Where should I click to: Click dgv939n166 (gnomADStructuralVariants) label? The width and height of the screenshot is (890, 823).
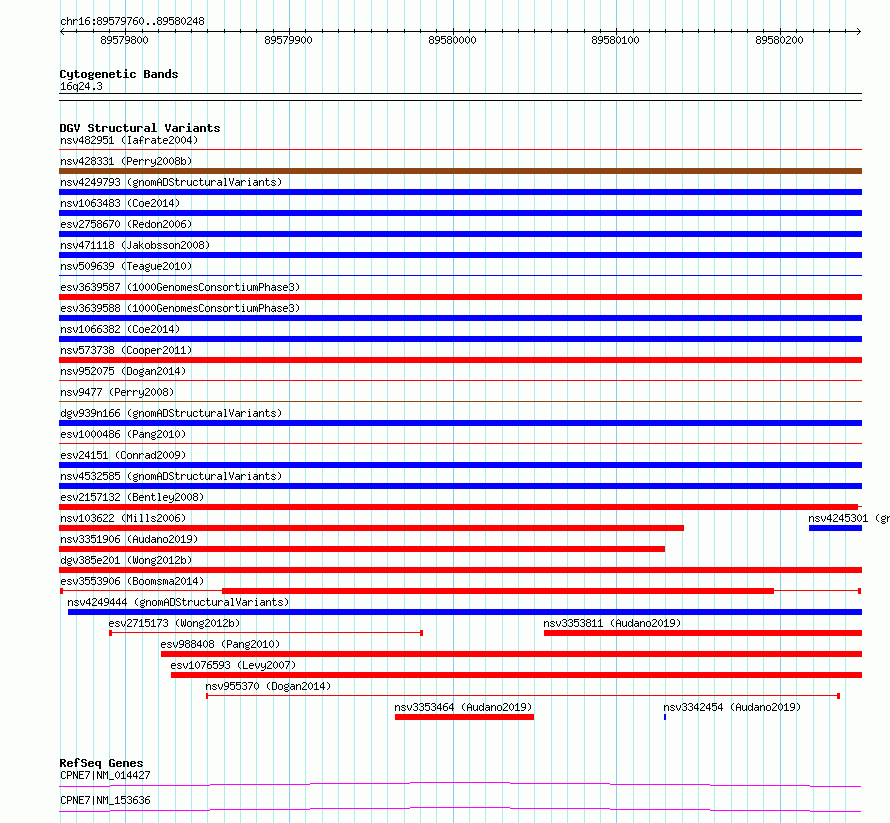click(171, 413)
